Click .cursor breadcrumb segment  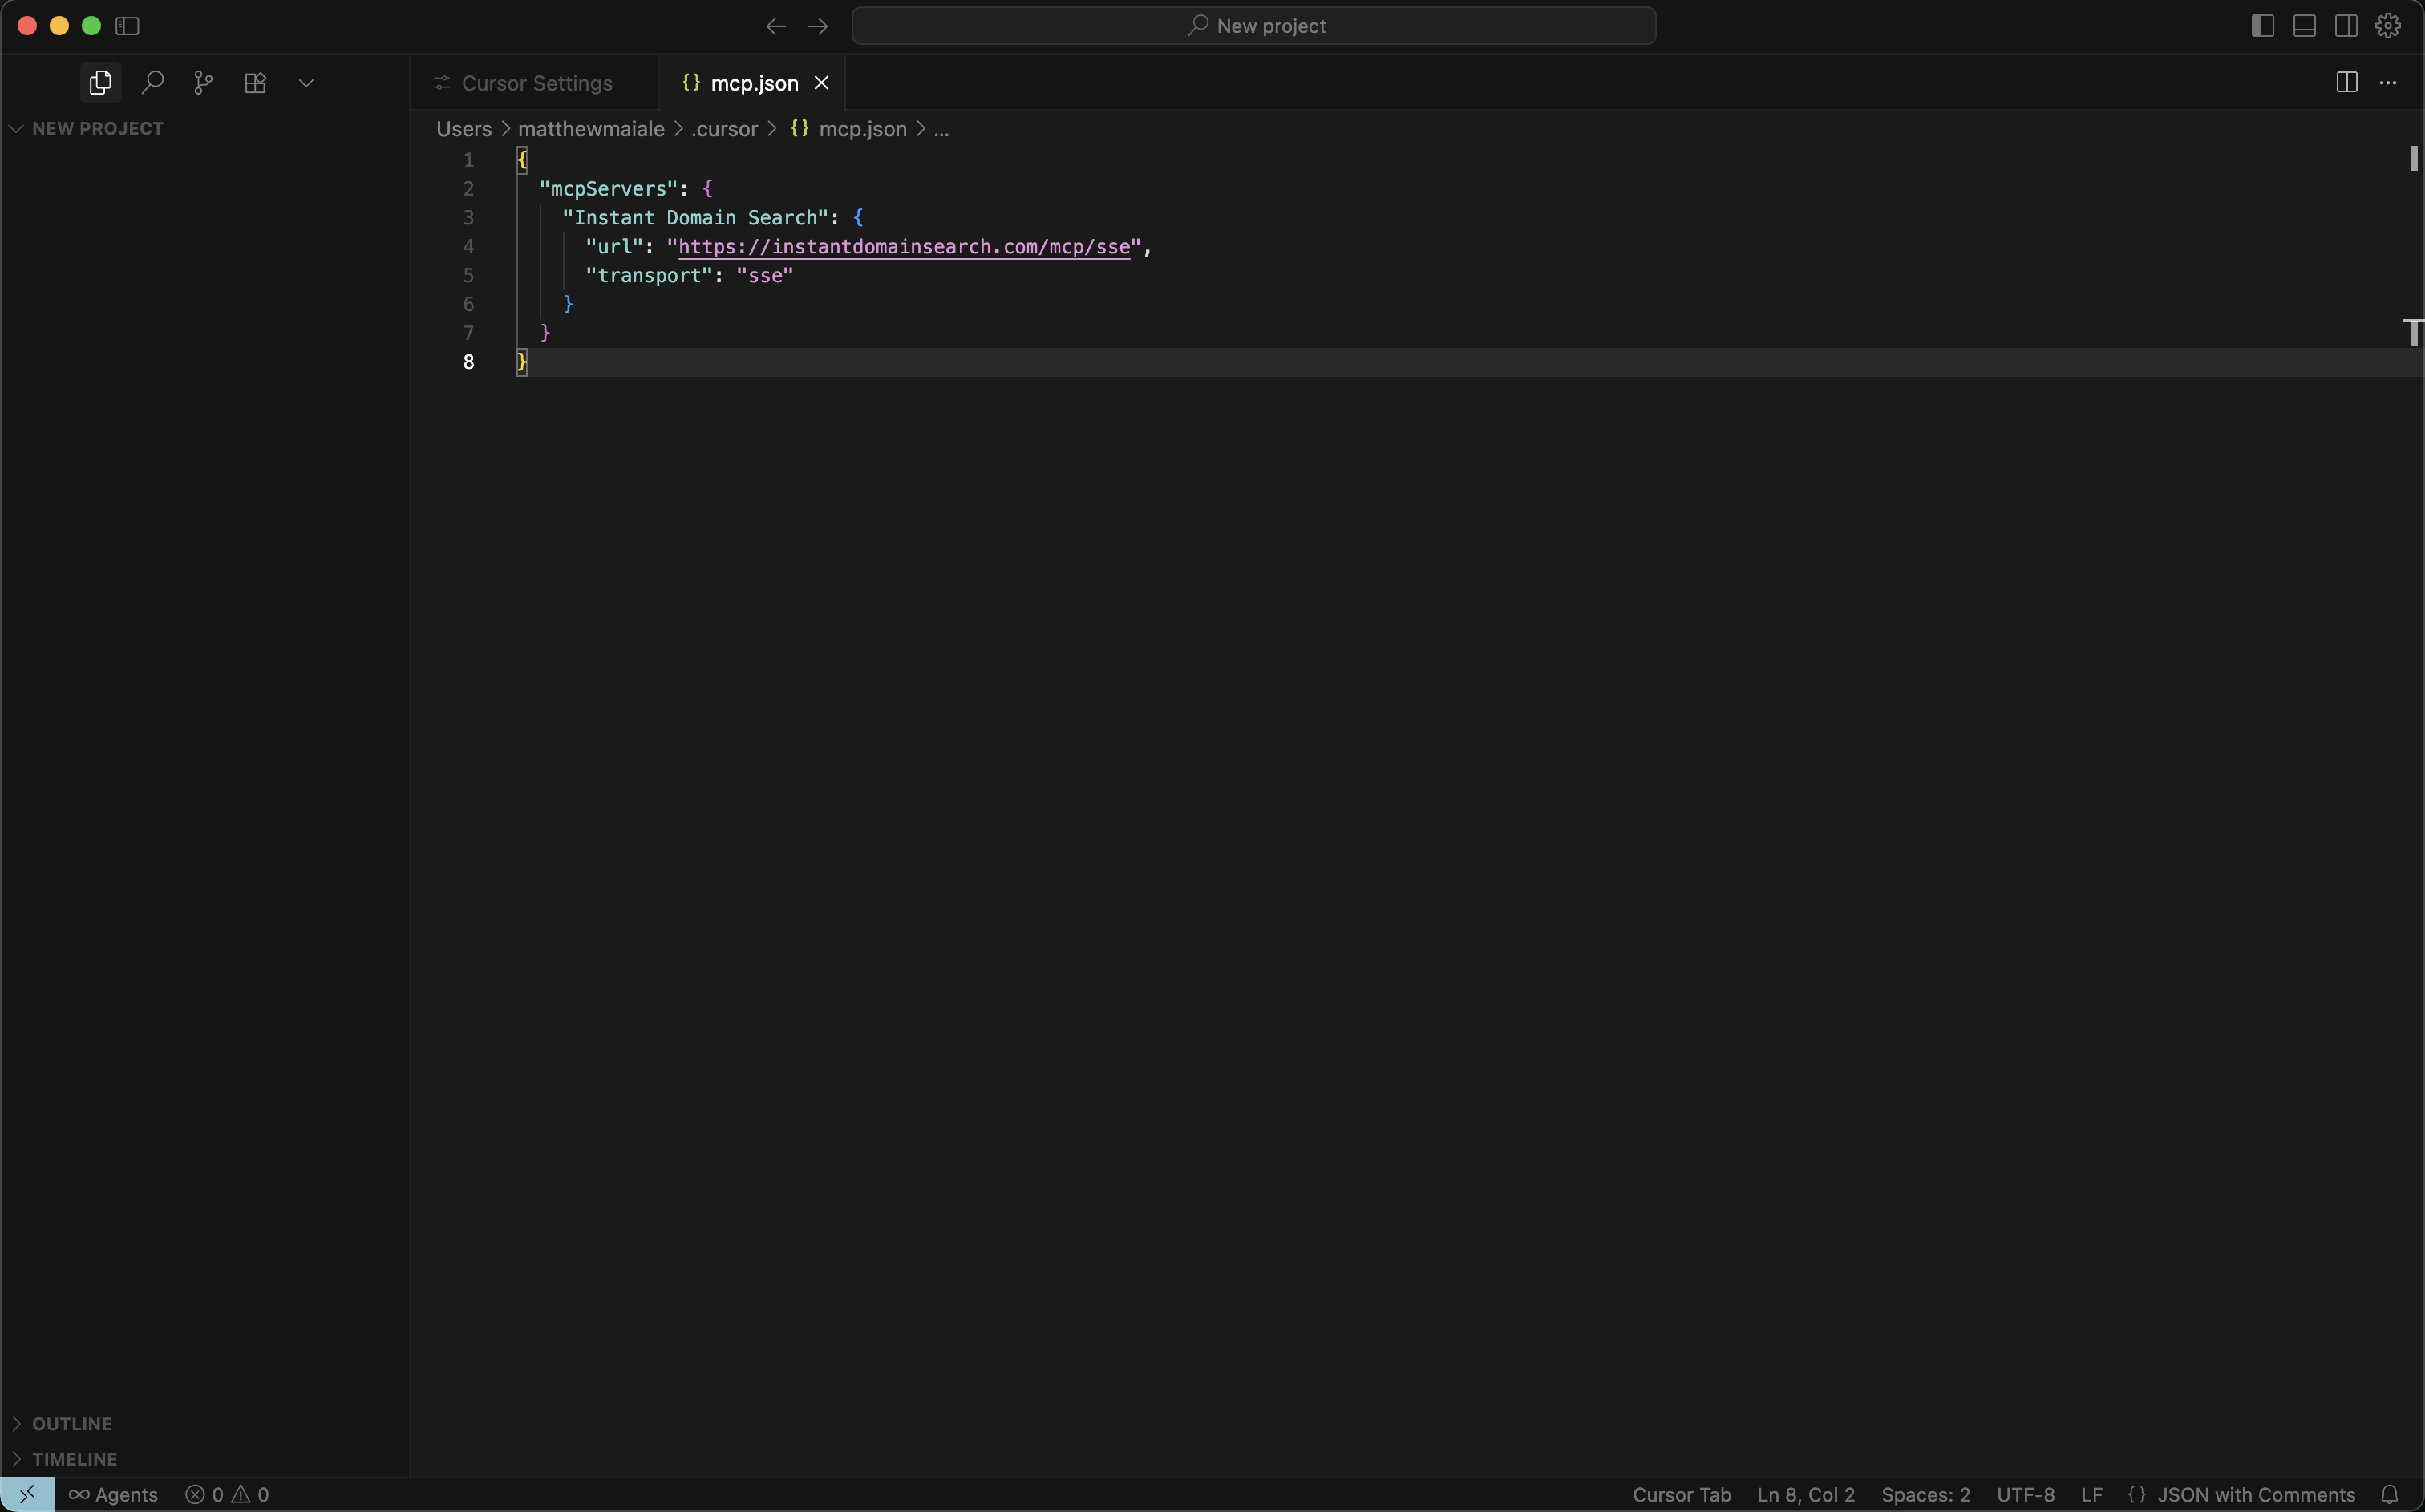coord(724,129)
